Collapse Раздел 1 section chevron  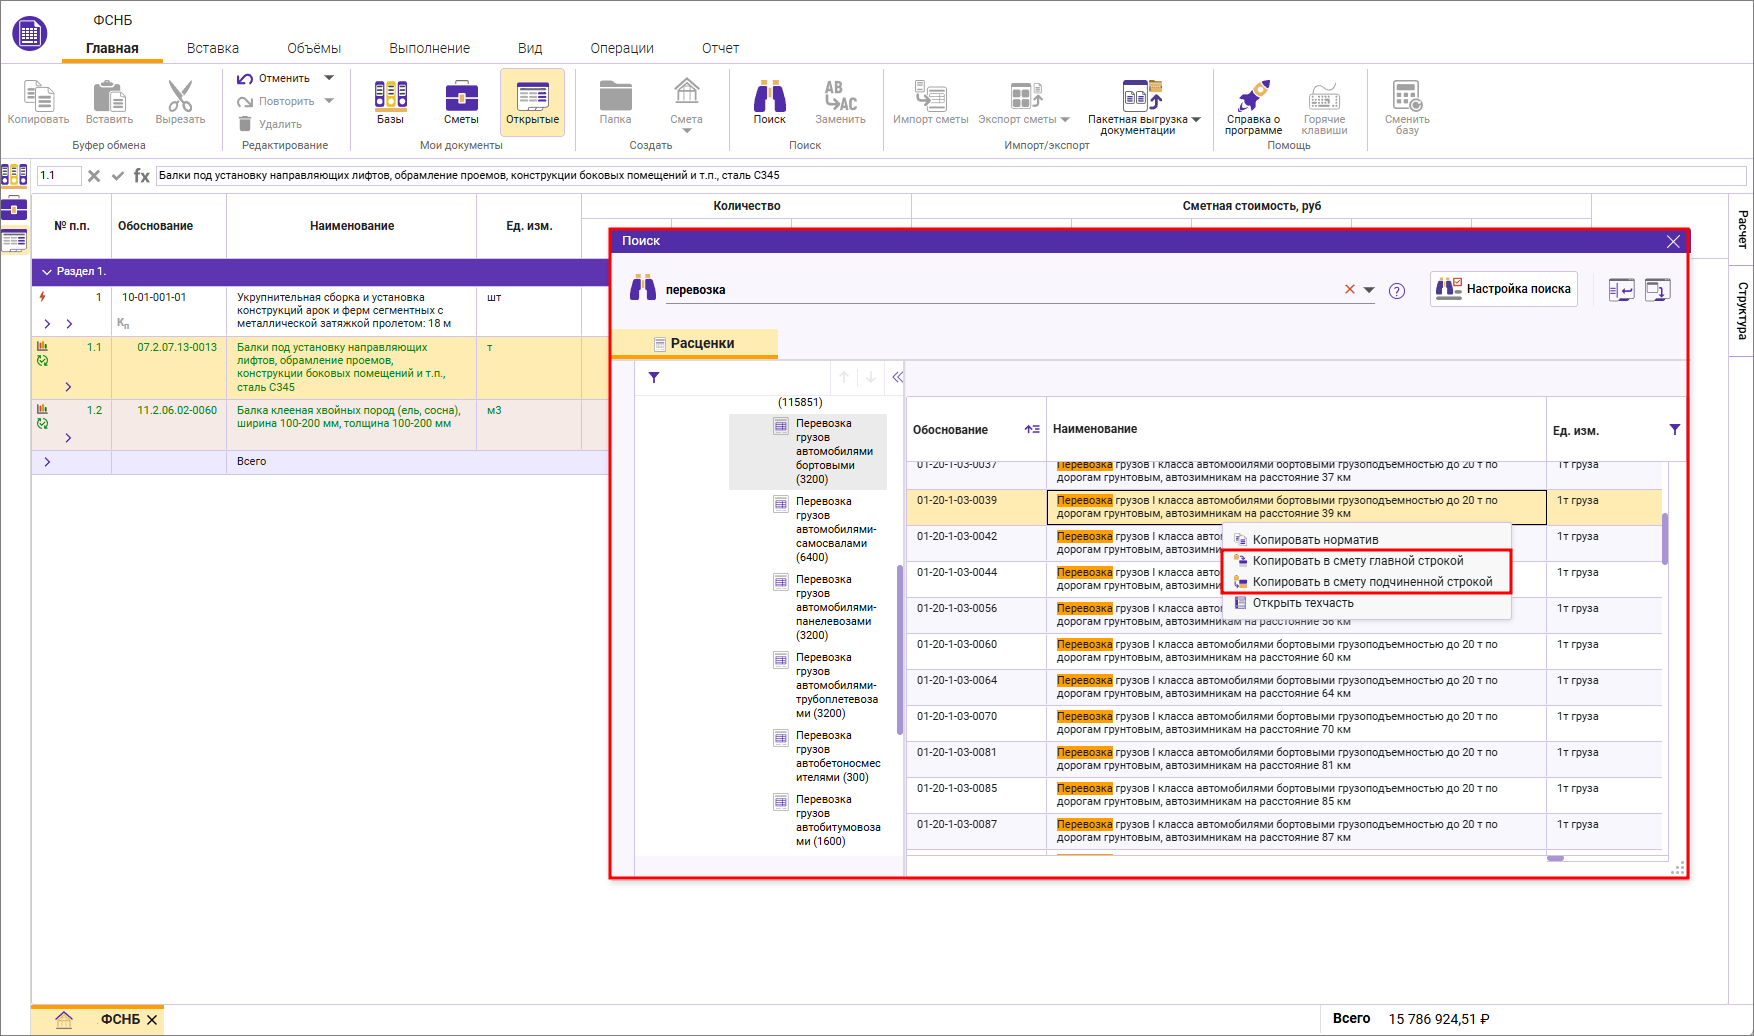point(46,271)
